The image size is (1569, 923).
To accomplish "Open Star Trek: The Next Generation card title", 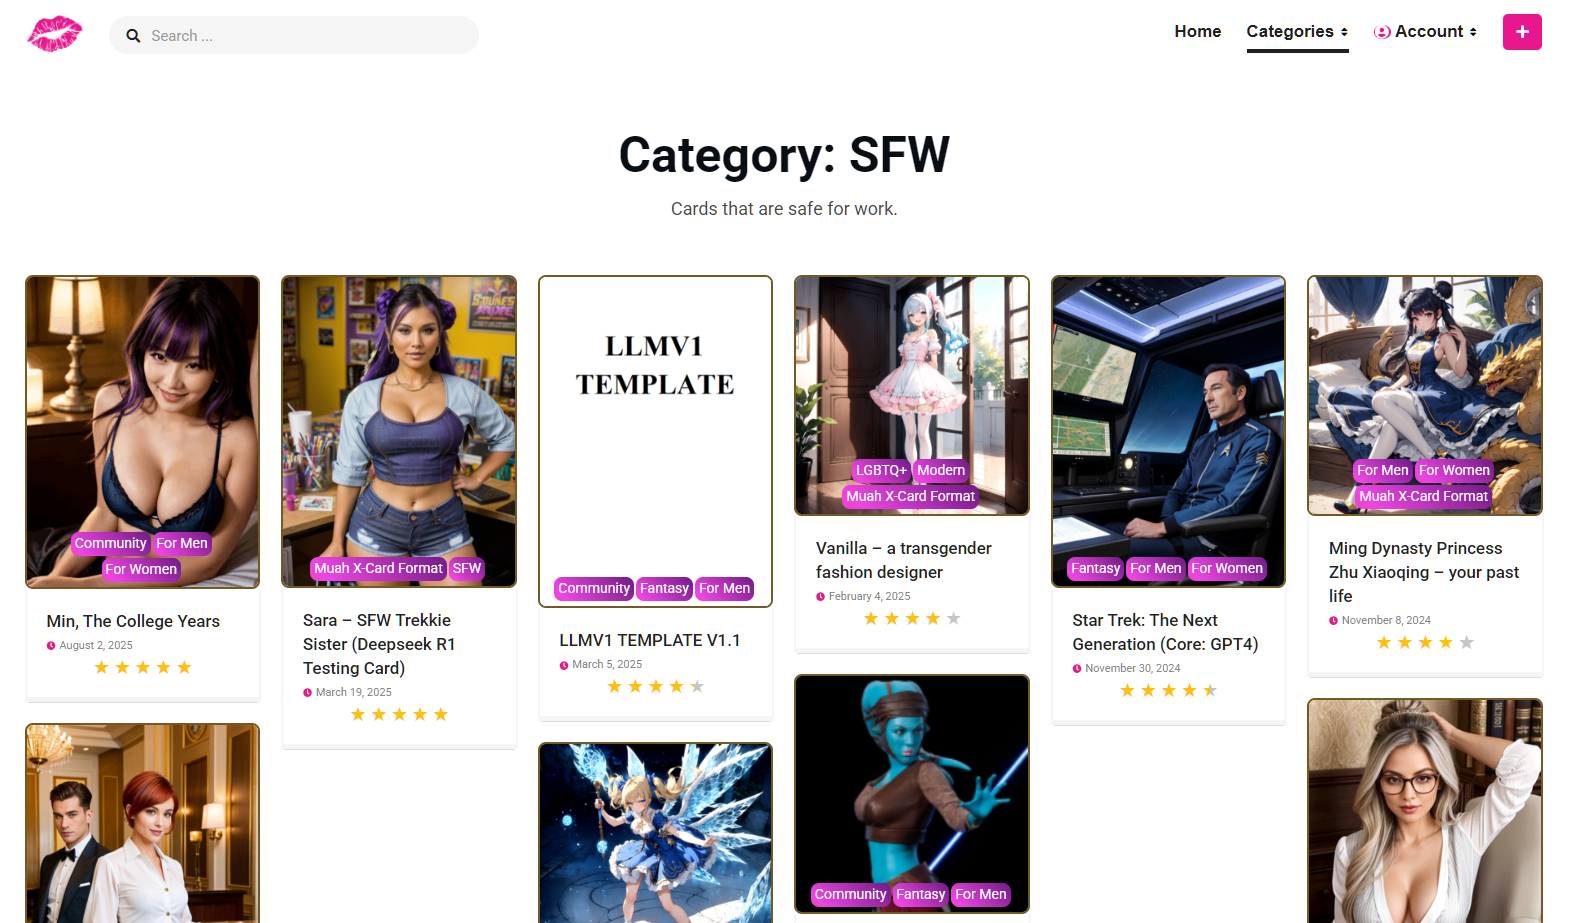I will coord(1165,632).
